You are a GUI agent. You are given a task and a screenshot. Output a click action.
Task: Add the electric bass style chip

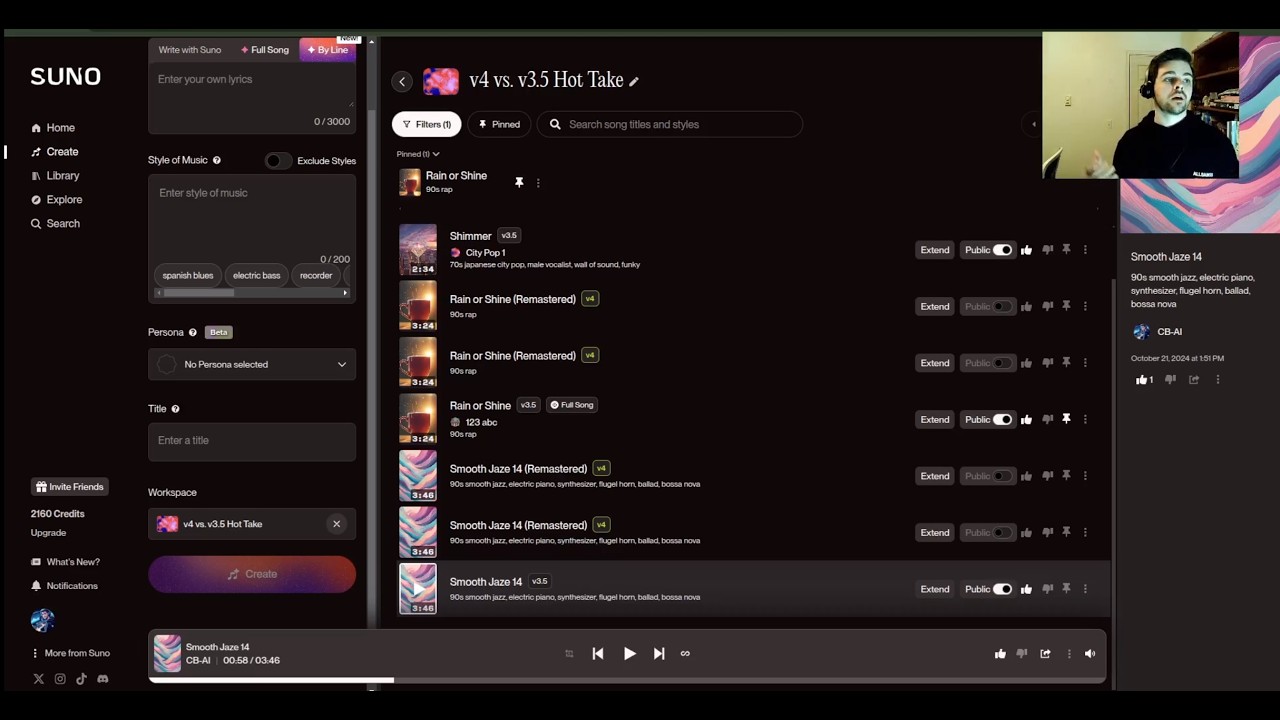[x=257, y=276]
